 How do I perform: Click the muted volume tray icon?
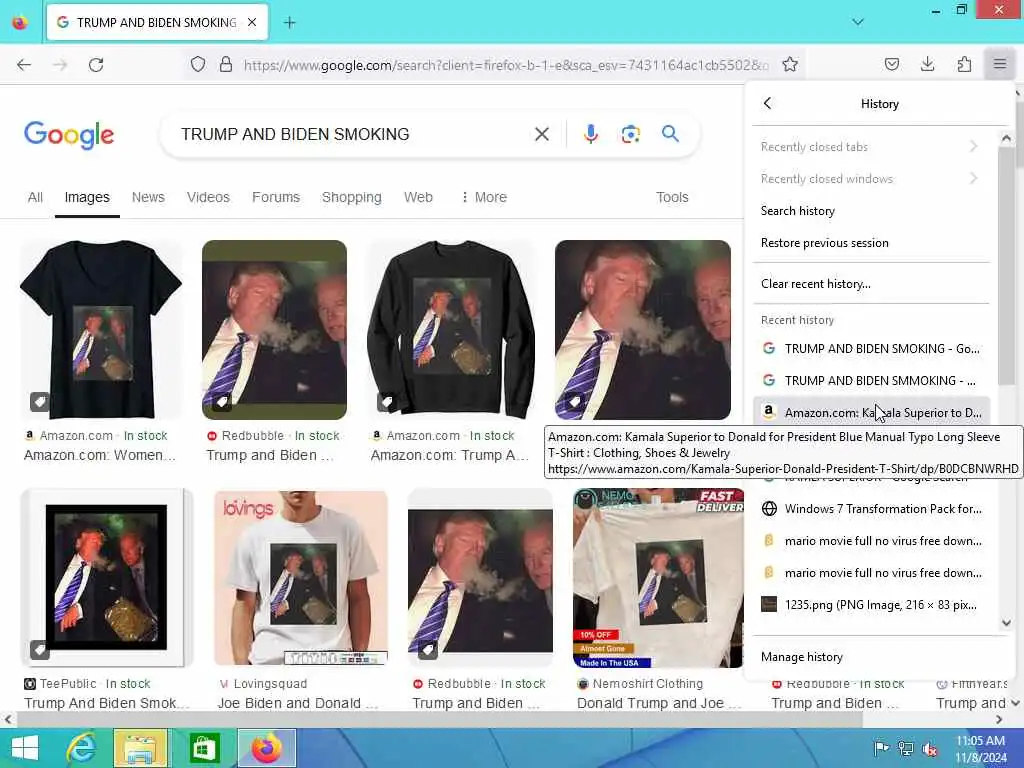[929, 748]
